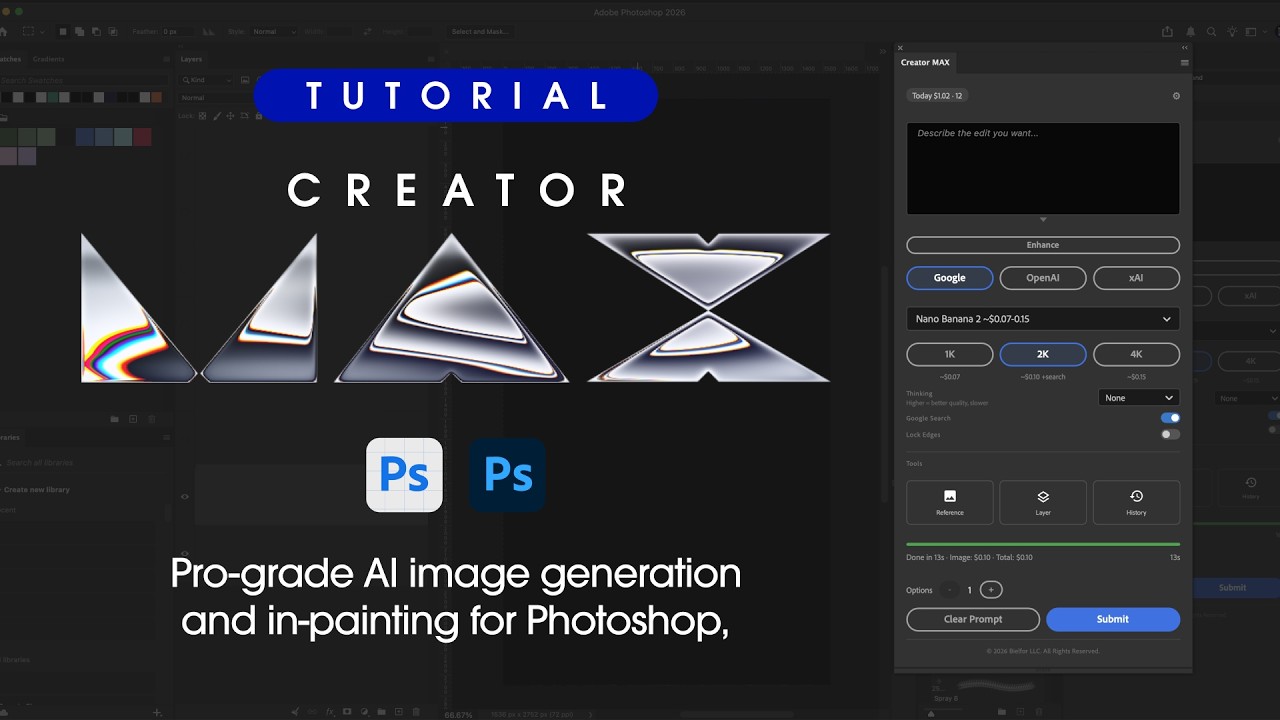
Task: Open Photoshop notifications bell icon
Action: coord(1191,32)
